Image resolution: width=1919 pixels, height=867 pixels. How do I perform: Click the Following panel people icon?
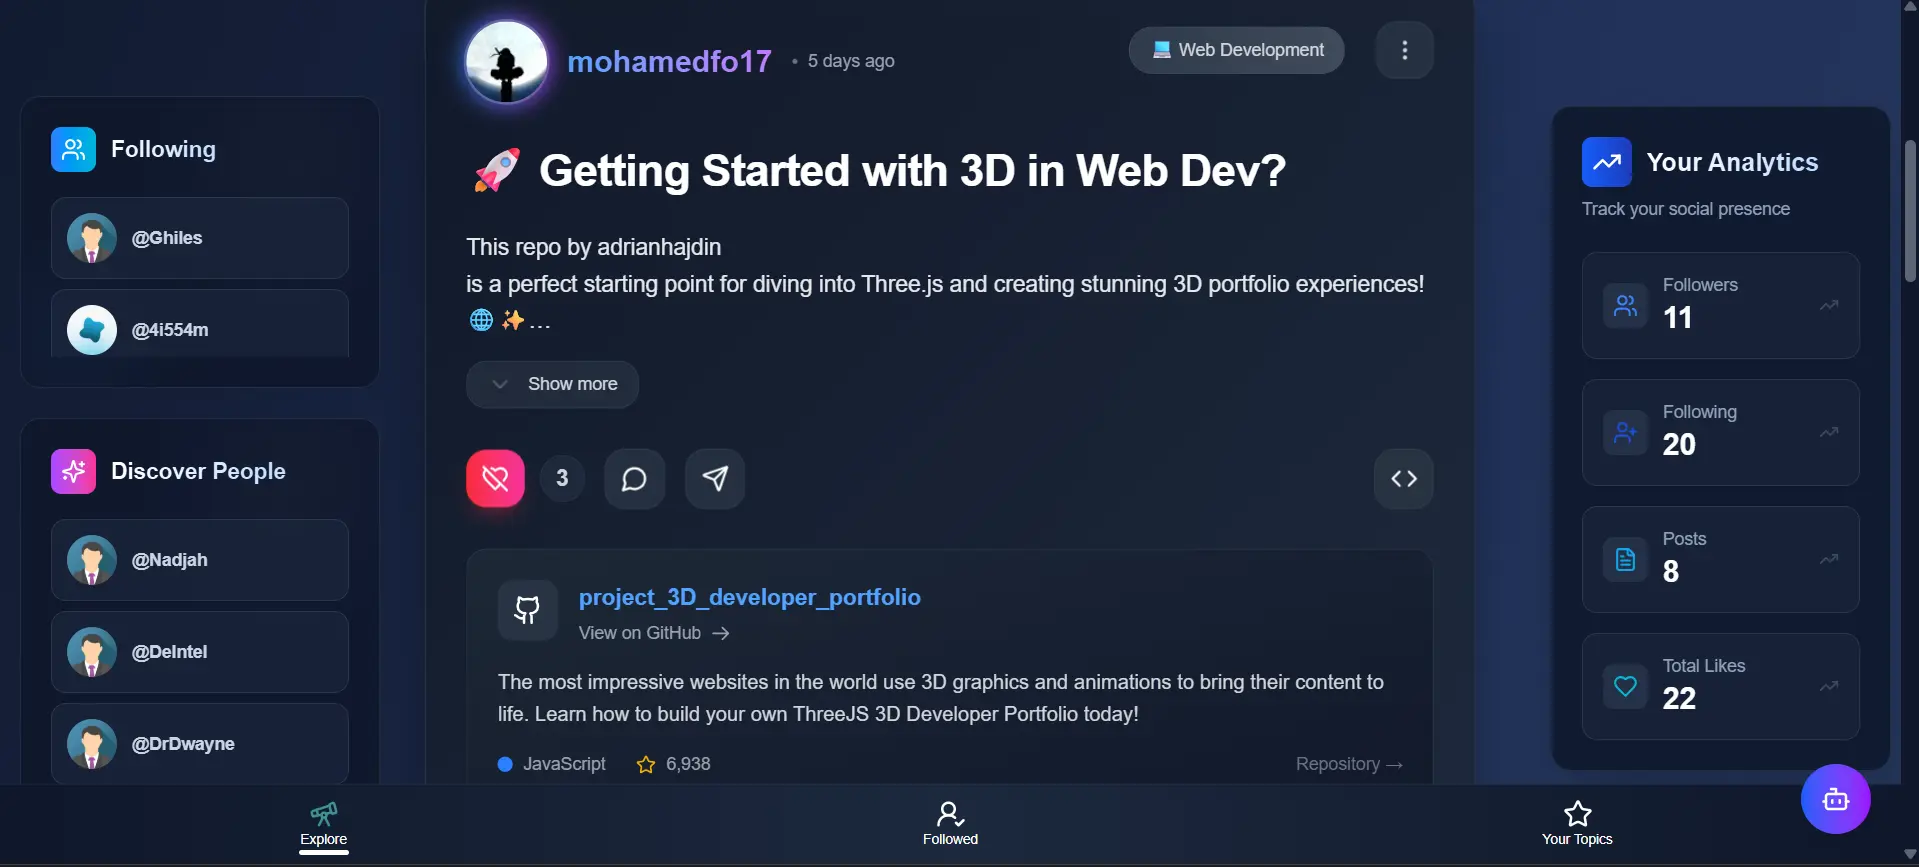pyautogui.click(x=73, y=149)
